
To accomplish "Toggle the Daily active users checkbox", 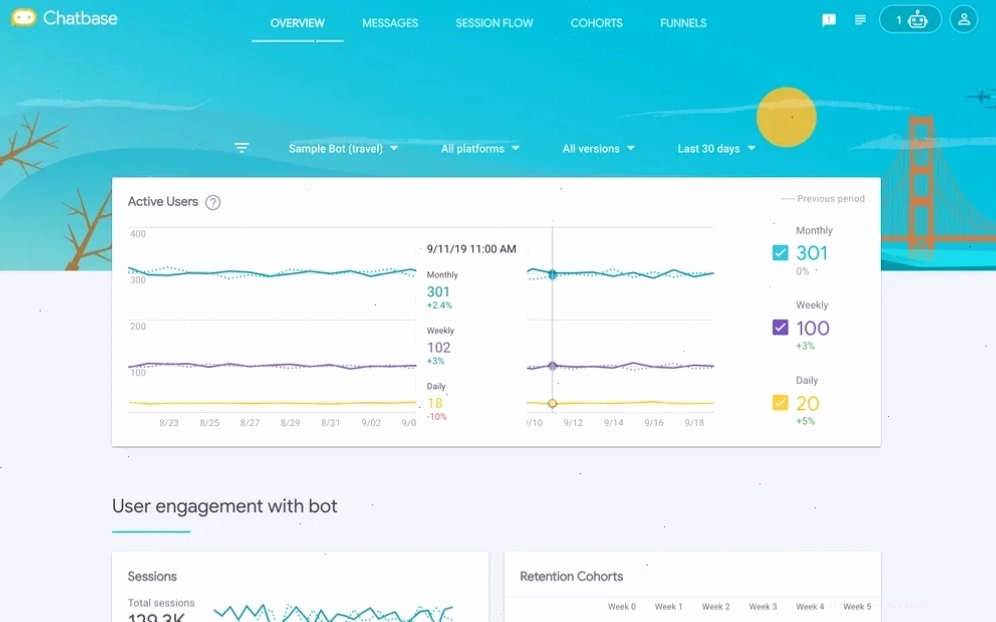I will tap(780, 403).
